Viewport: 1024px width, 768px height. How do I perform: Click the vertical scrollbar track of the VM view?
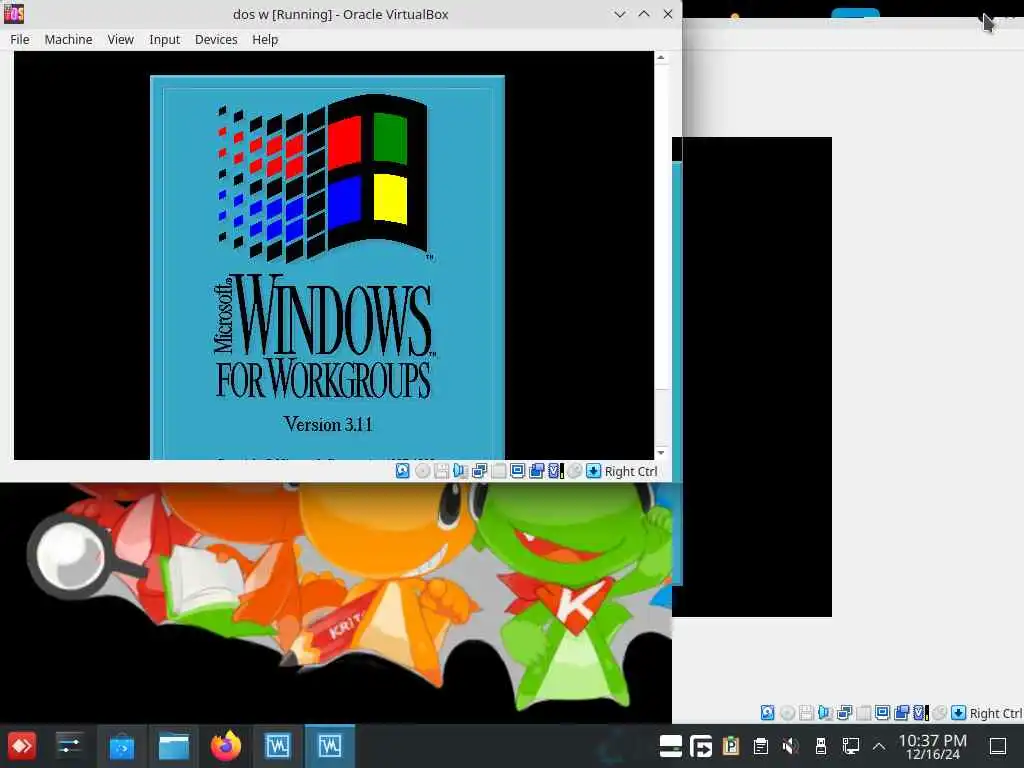[661, 255]
